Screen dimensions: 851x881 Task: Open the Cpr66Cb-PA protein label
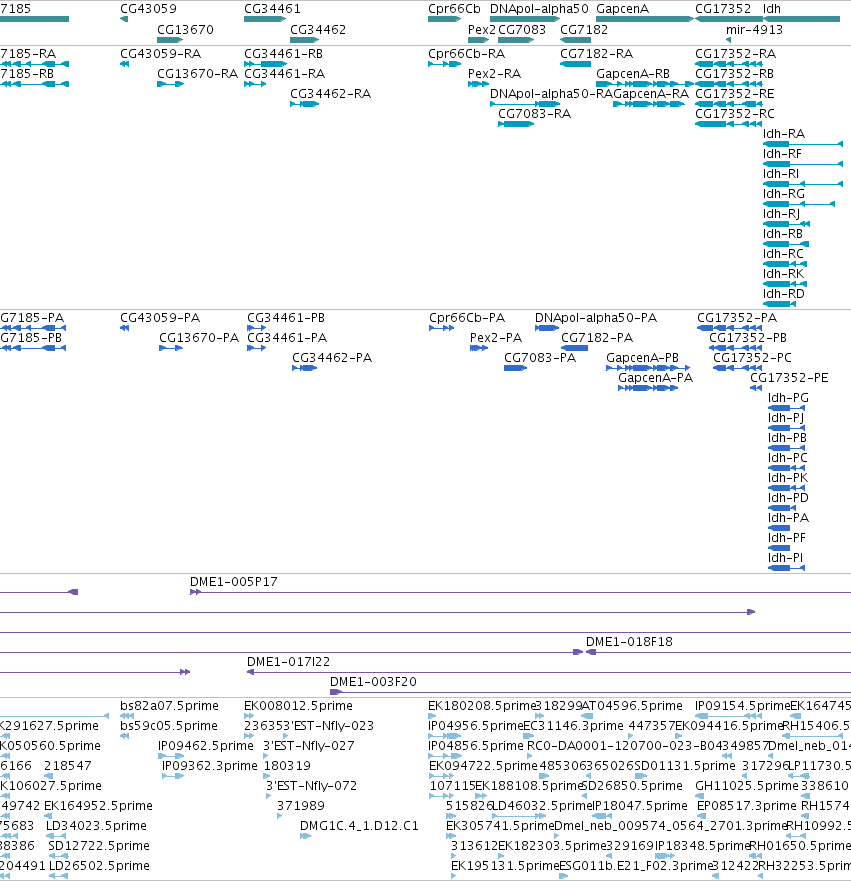[467, 318]
